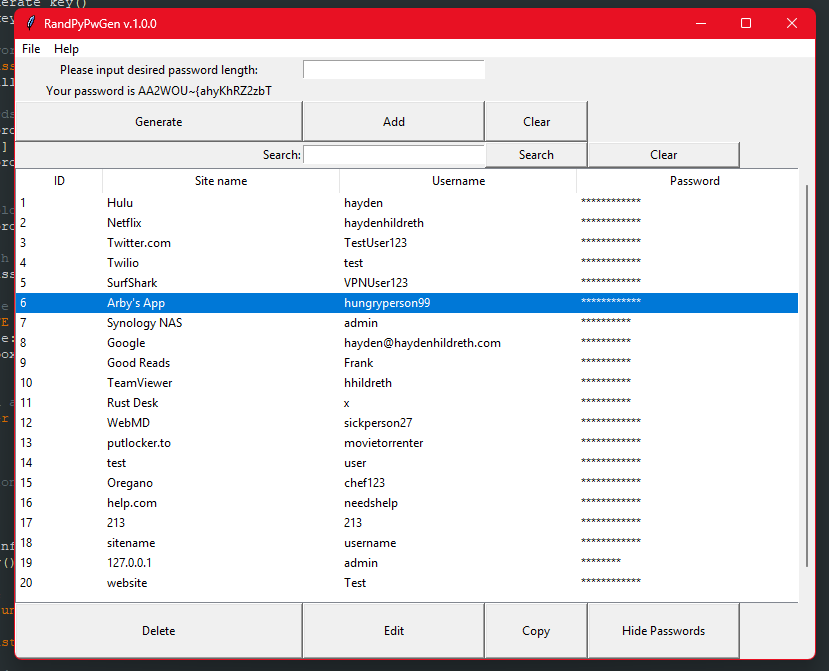Focus the desired password length field
Screen dimensions: 829x671
[x=394, y=69]
